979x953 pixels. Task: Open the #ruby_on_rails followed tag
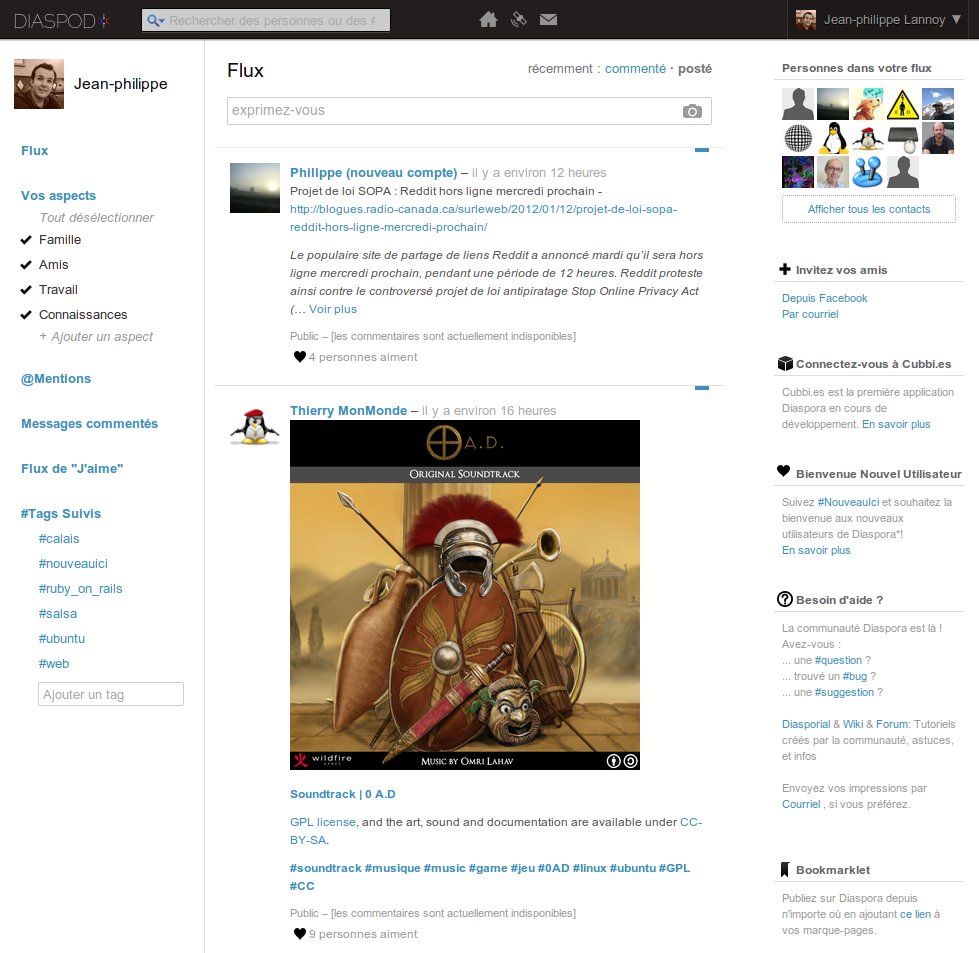coord(81,589)
